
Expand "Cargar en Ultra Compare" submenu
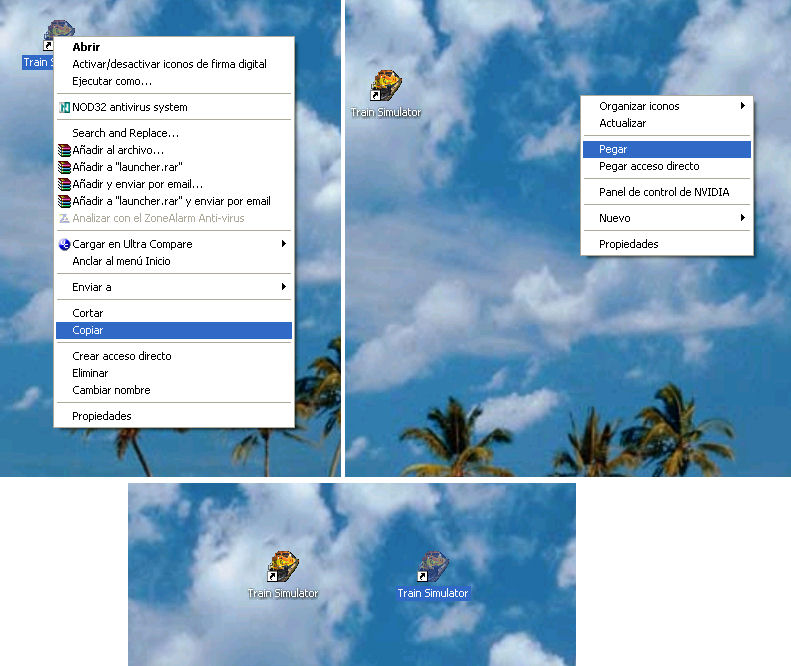point(284,244)
